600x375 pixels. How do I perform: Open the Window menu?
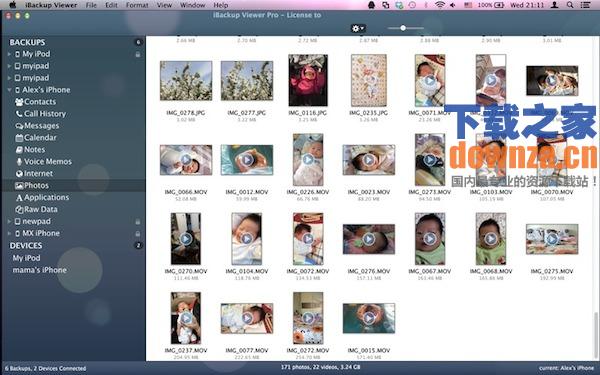tap(192, 5)
